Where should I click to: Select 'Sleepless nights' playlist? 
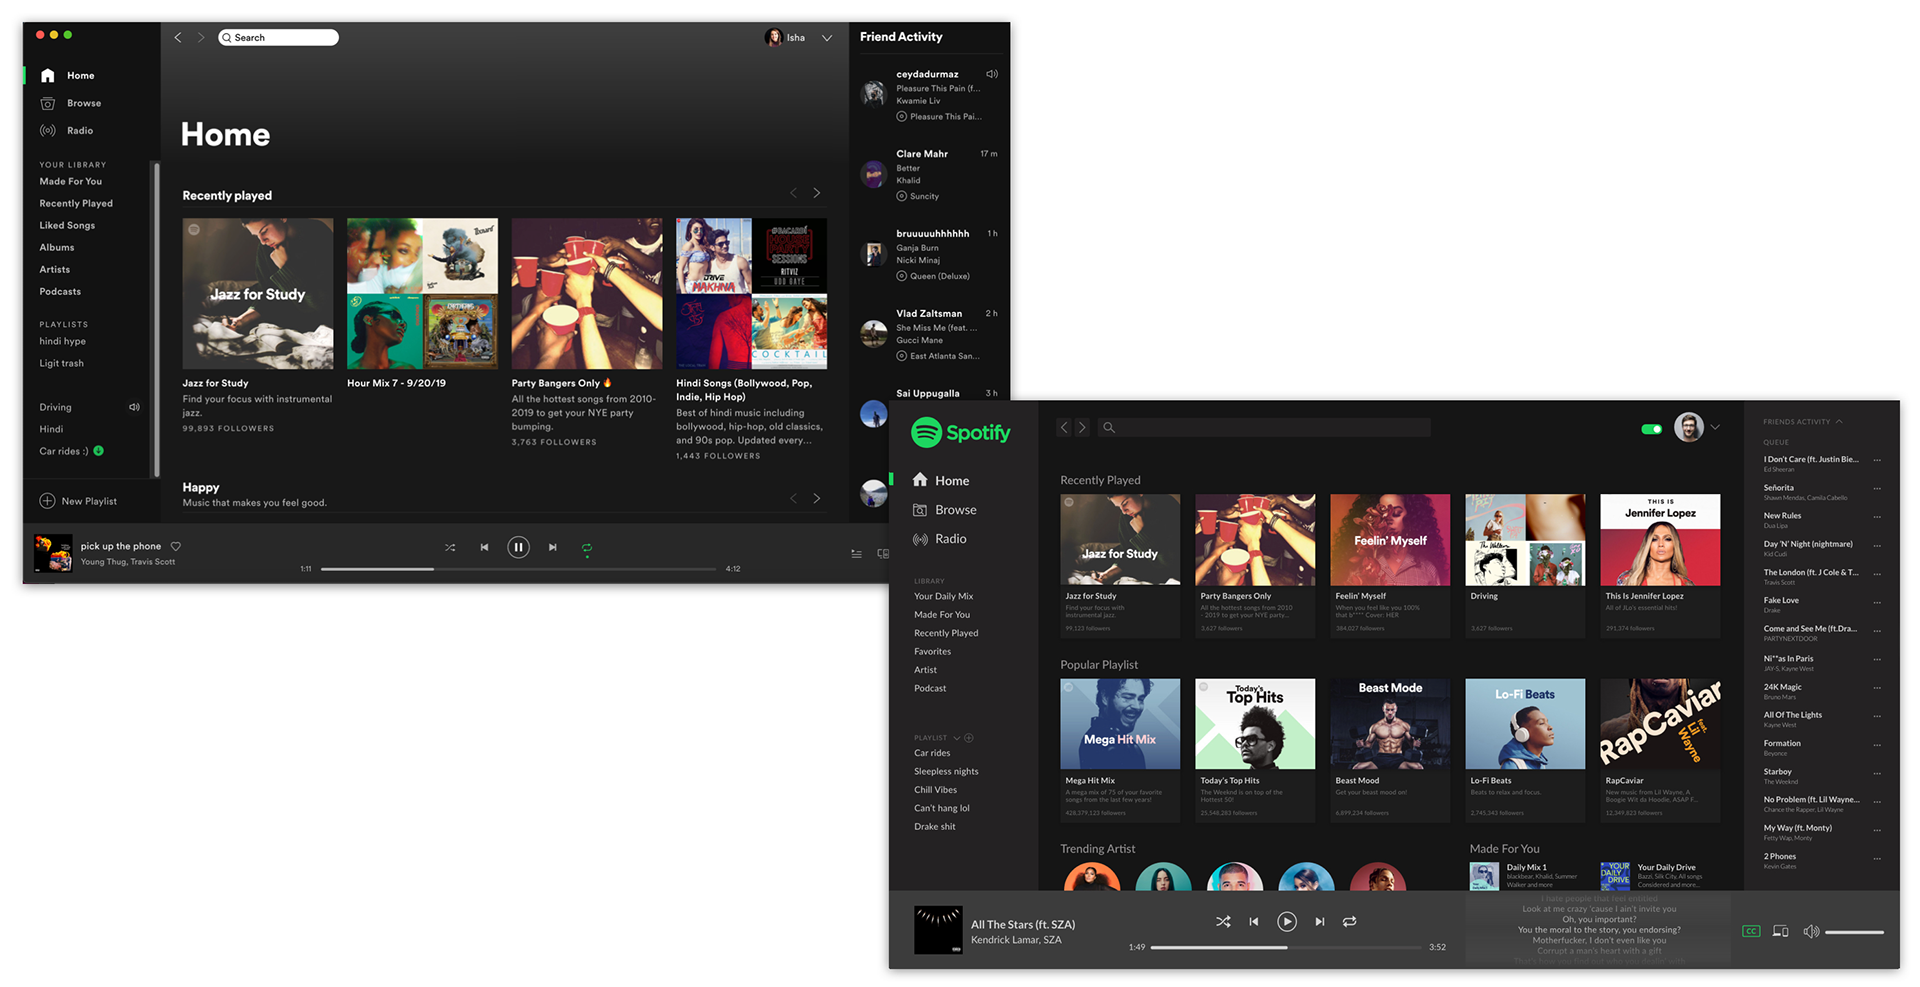946,771
